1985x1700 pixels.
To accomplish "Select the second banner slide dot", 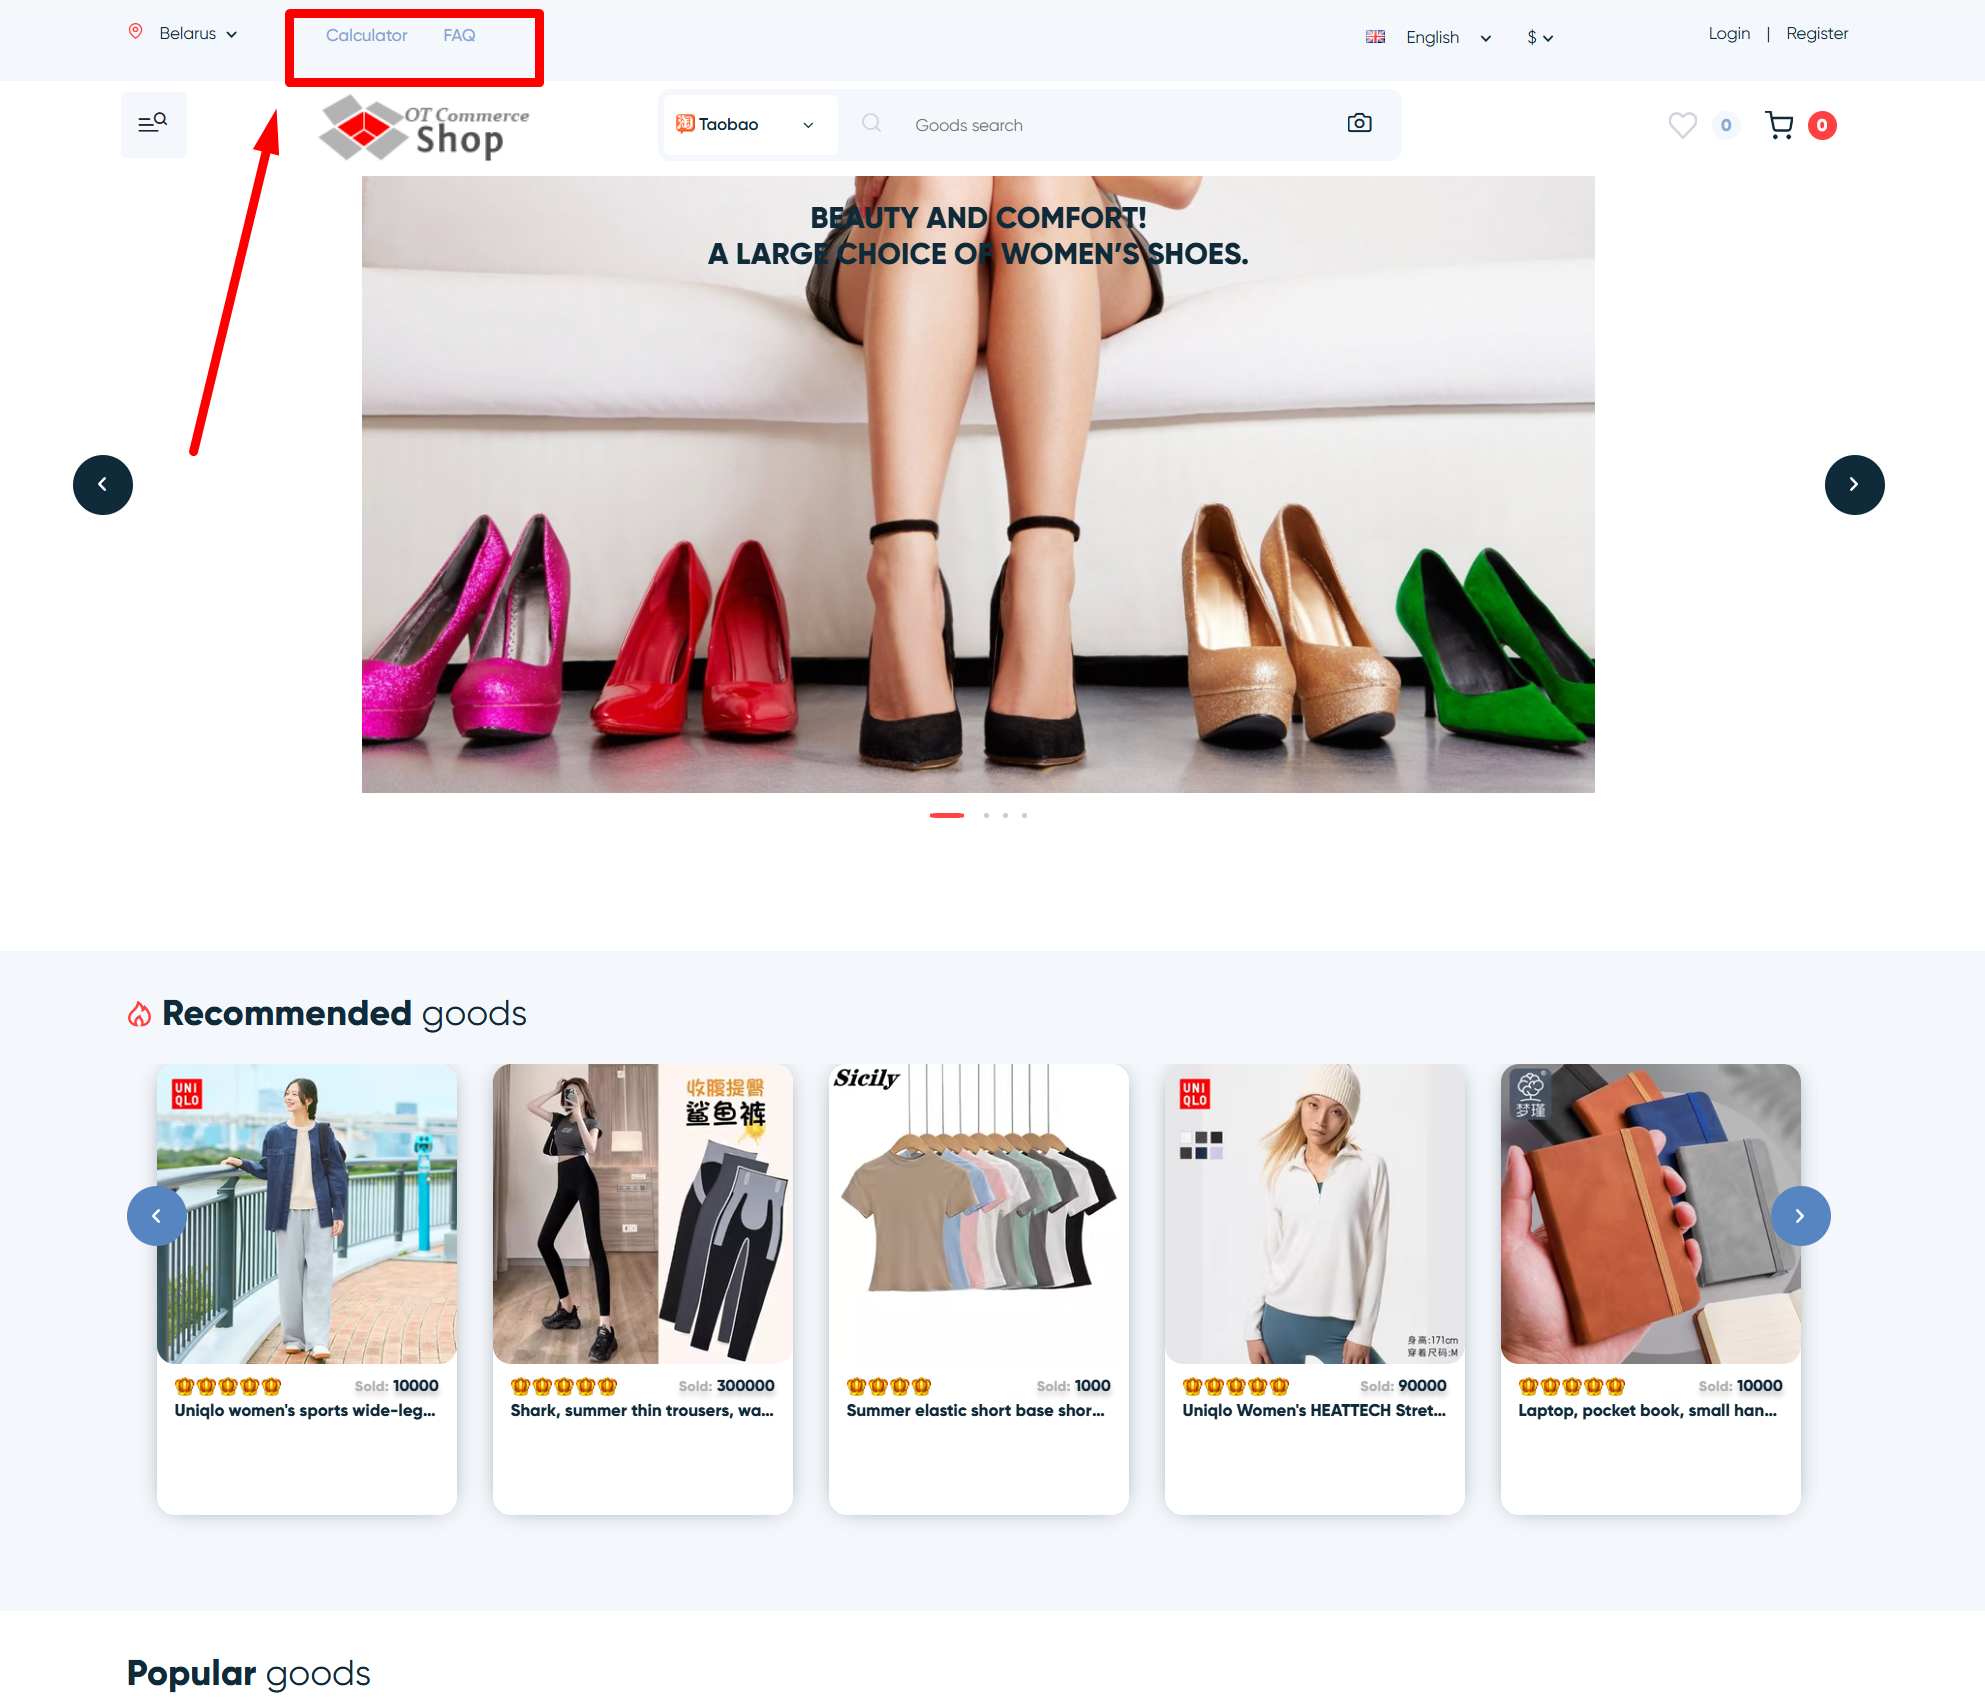I will click(x=986, y=816).
